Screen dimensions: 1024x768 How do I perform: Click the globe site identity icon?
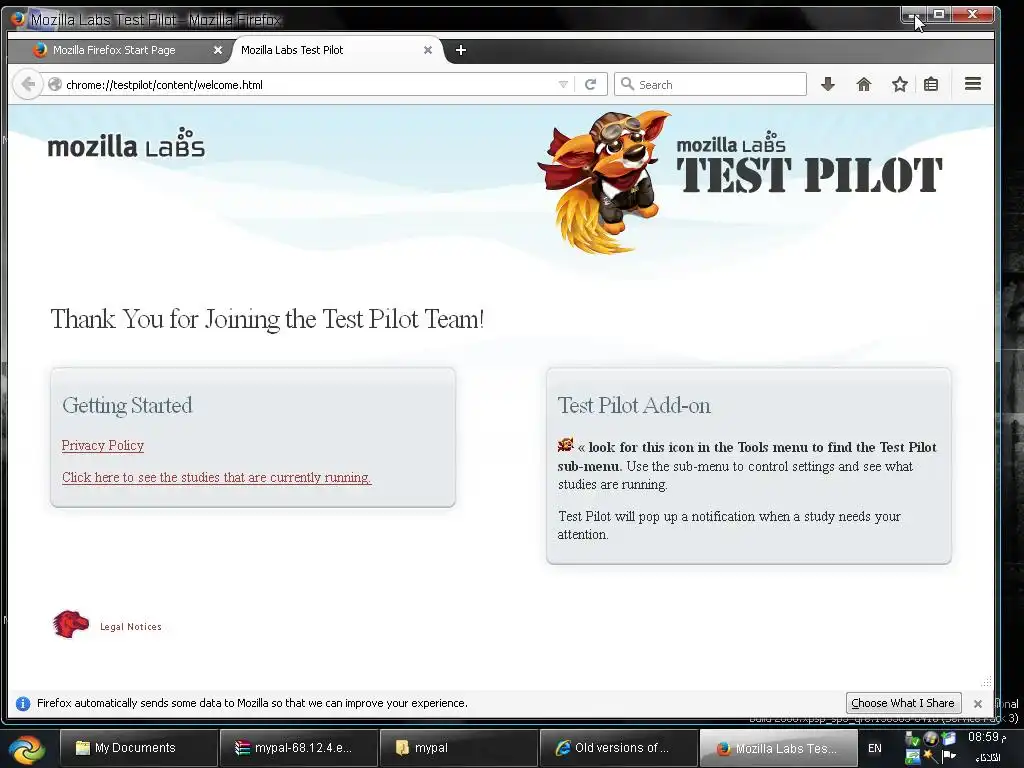(55, 84)
